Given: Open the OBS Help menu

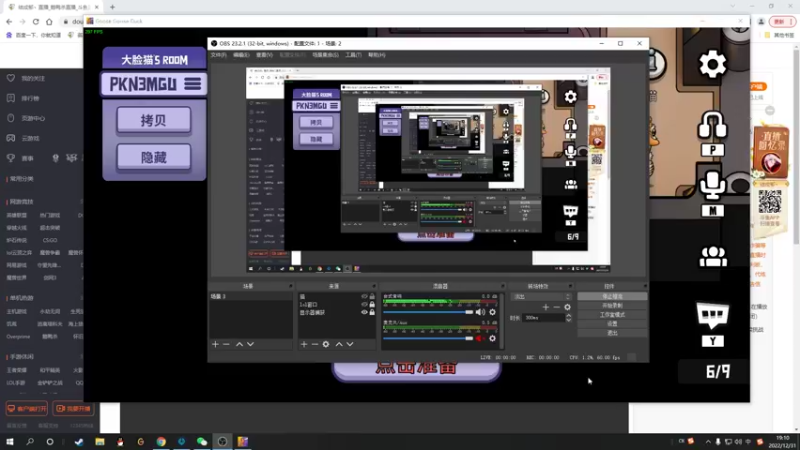Looking at the screenshot, I should 377,55.
